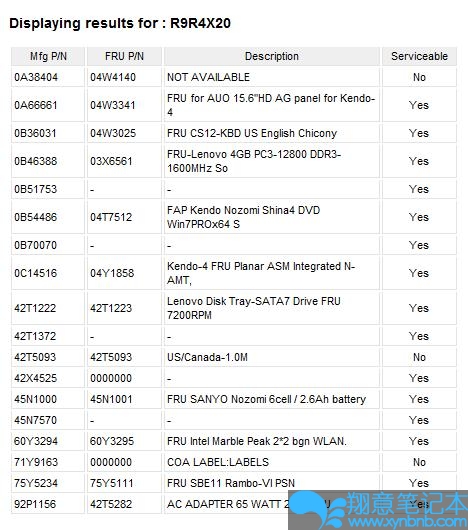This screenshot has width=468, height=530.
Task: Select Mfg part number 0B51753
Action: coord(35,189)
